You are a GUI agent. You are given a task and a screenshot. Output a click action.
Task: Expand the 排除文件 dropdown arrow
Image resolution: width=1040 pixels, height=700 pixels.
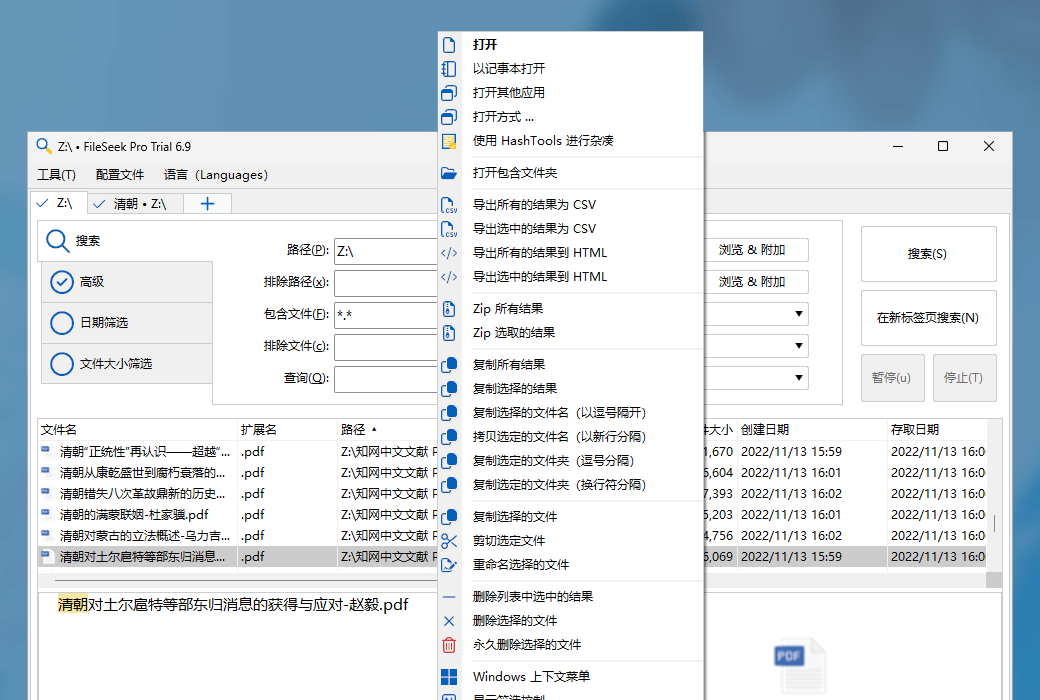[799, 346]
